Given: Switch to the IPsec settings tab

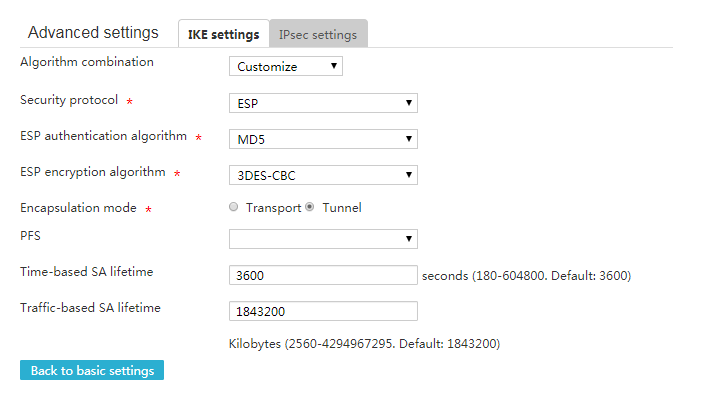Looking at the screenshot, I should (x=318, y=33).
